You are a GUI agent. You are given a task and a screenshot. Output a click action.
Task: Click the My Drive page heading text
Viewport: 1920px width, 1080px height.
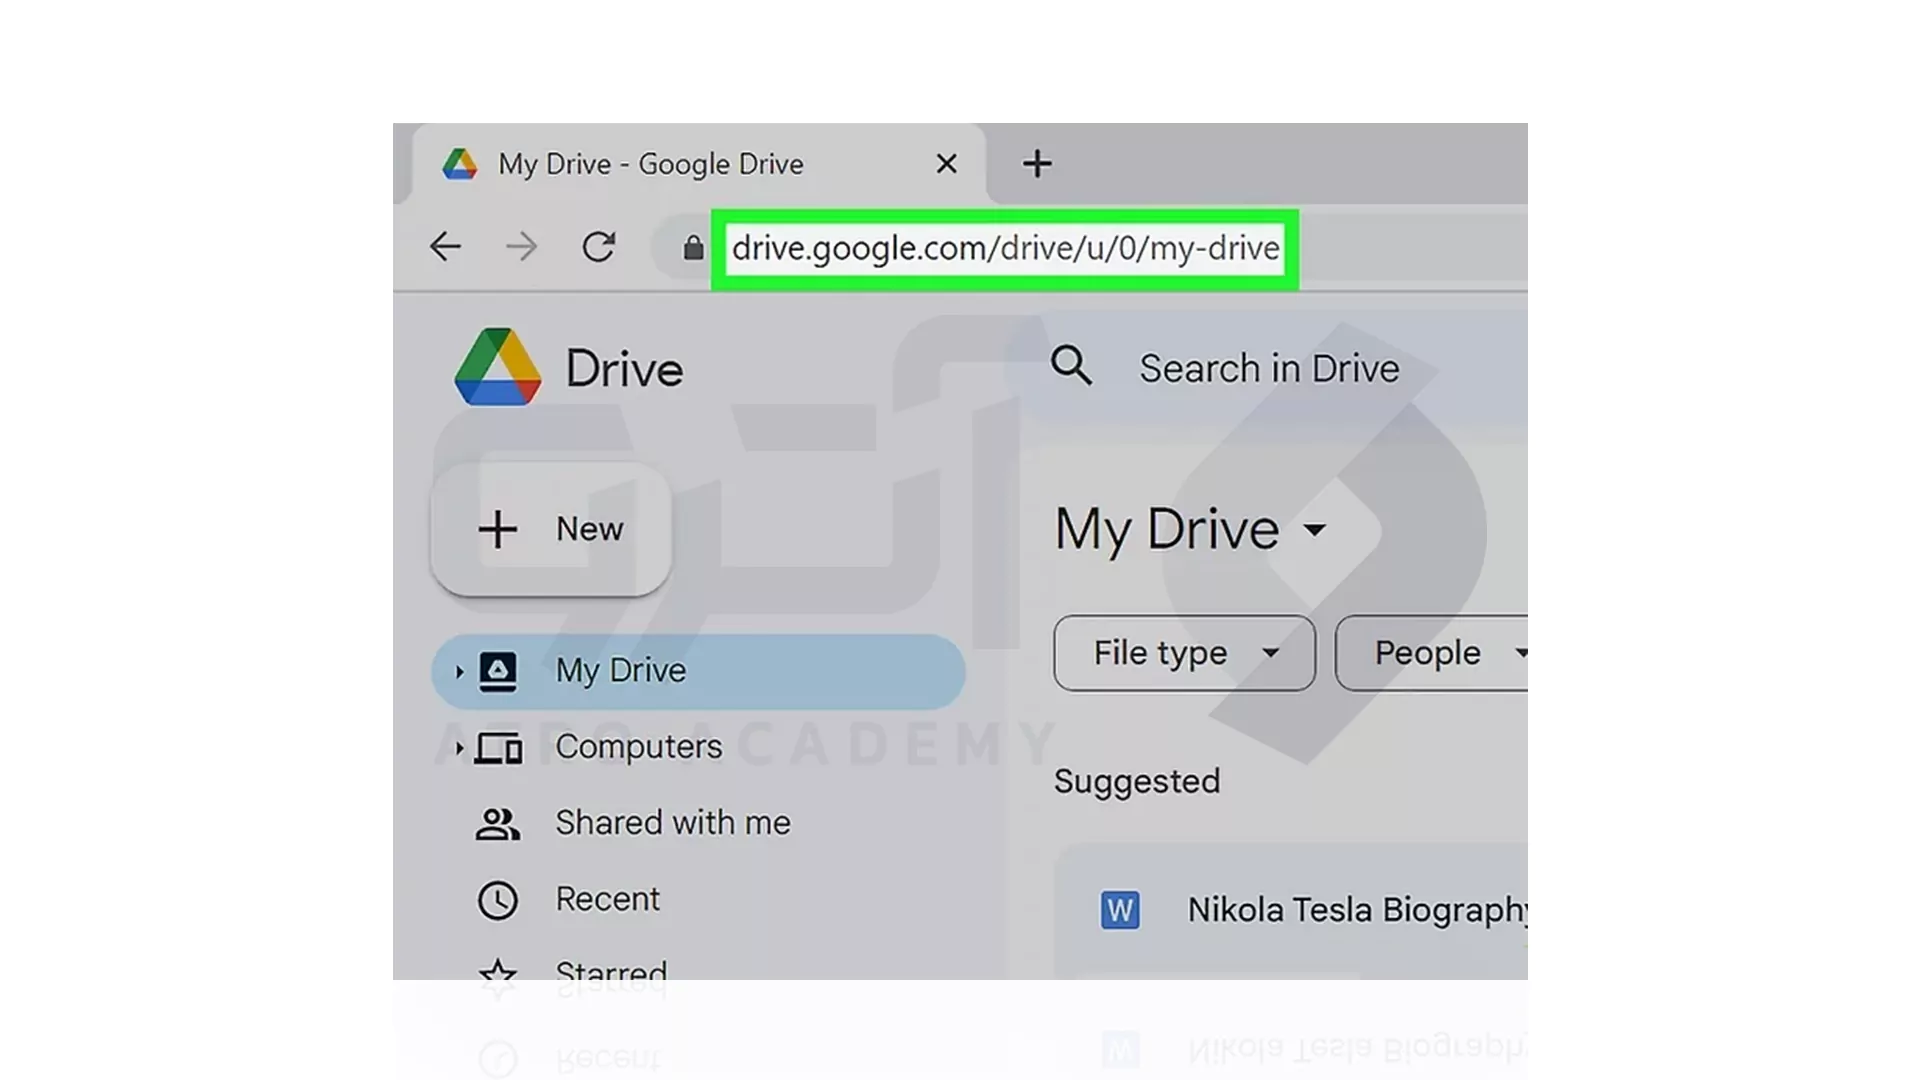1167,529
